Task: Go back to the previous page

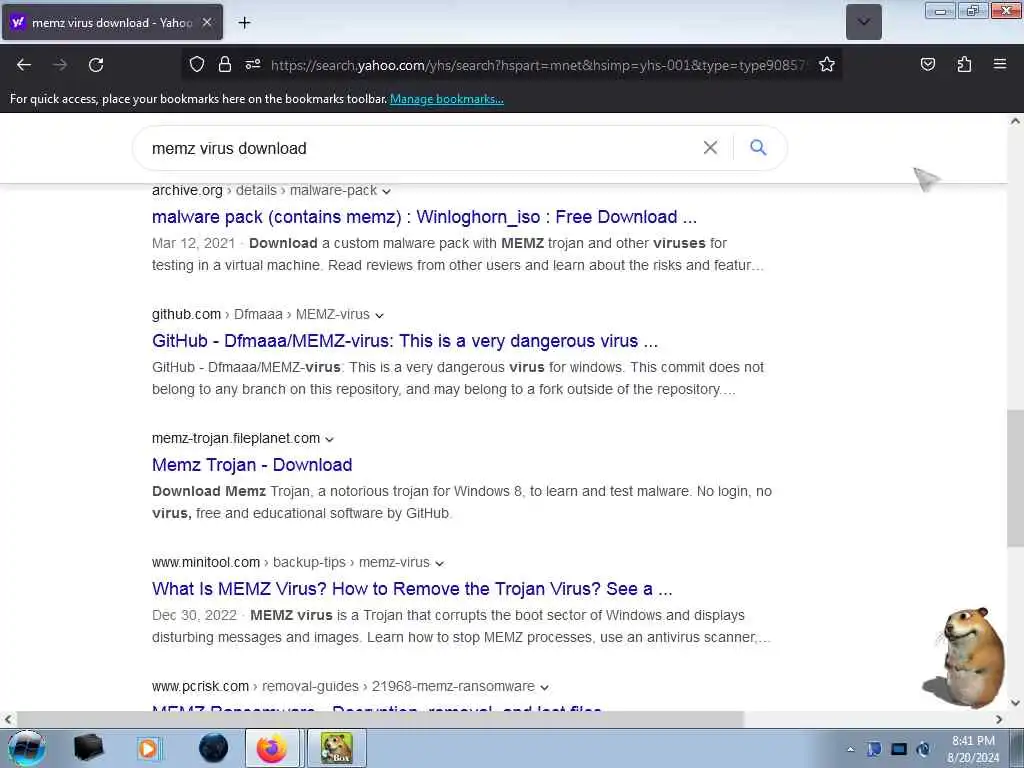Action: pos(24,65)
